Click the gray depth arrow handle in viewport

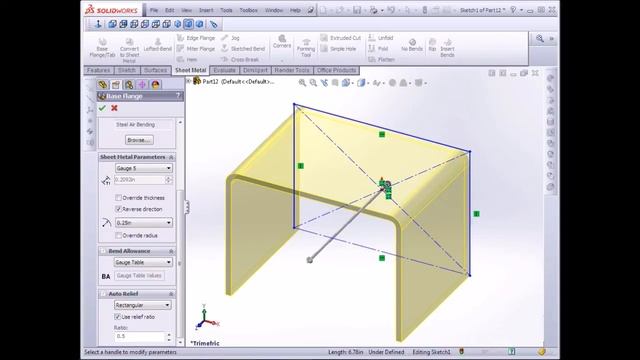click(309, 260)
